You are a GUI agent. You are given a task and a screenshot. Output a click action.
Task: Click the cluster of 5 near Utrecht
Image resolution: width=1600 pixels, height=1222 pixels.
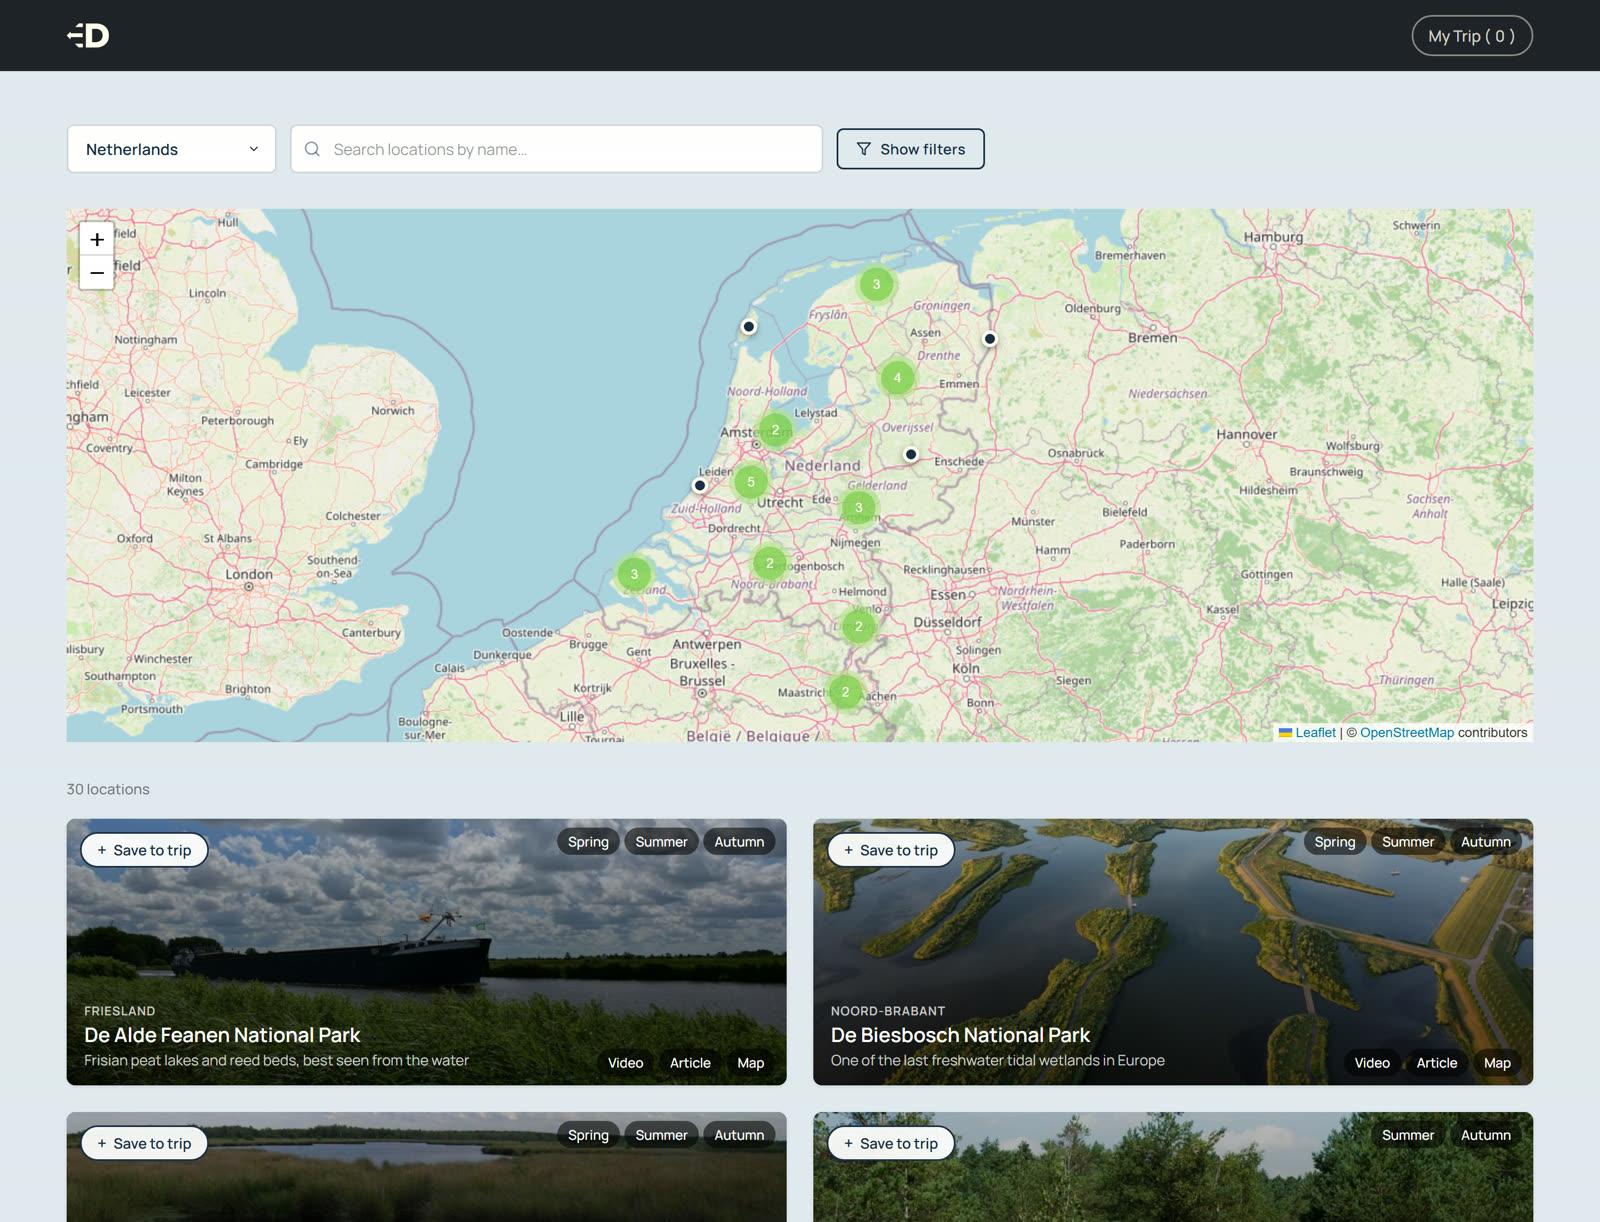click(x=751, y=482)
